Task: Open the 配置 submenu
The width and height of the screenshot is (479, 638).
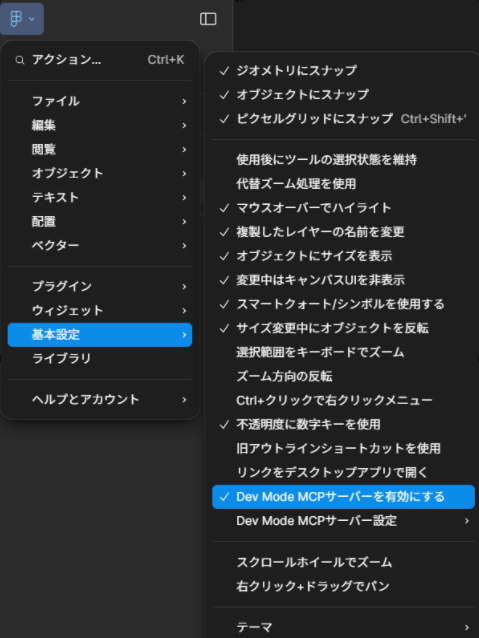Action: [x=100, y=221]
